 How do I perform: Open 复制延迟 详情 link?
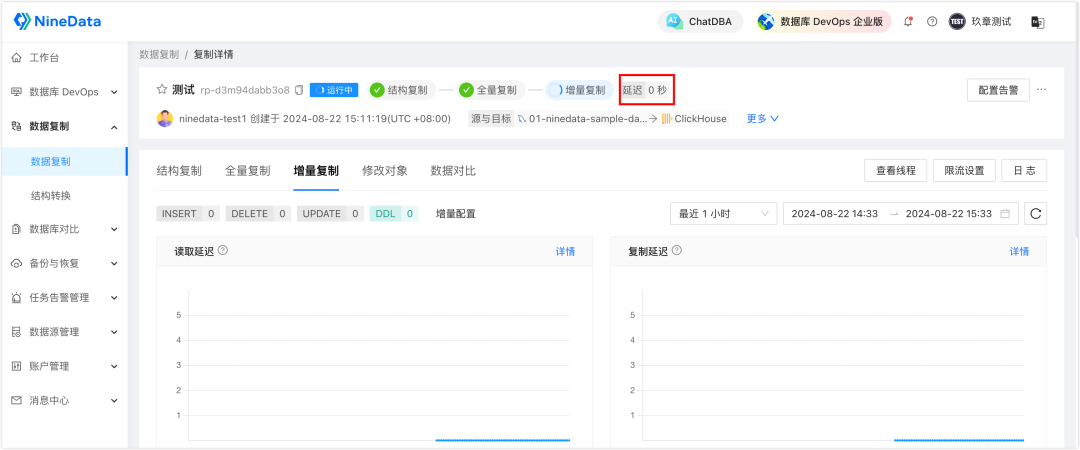[1019, 252]
